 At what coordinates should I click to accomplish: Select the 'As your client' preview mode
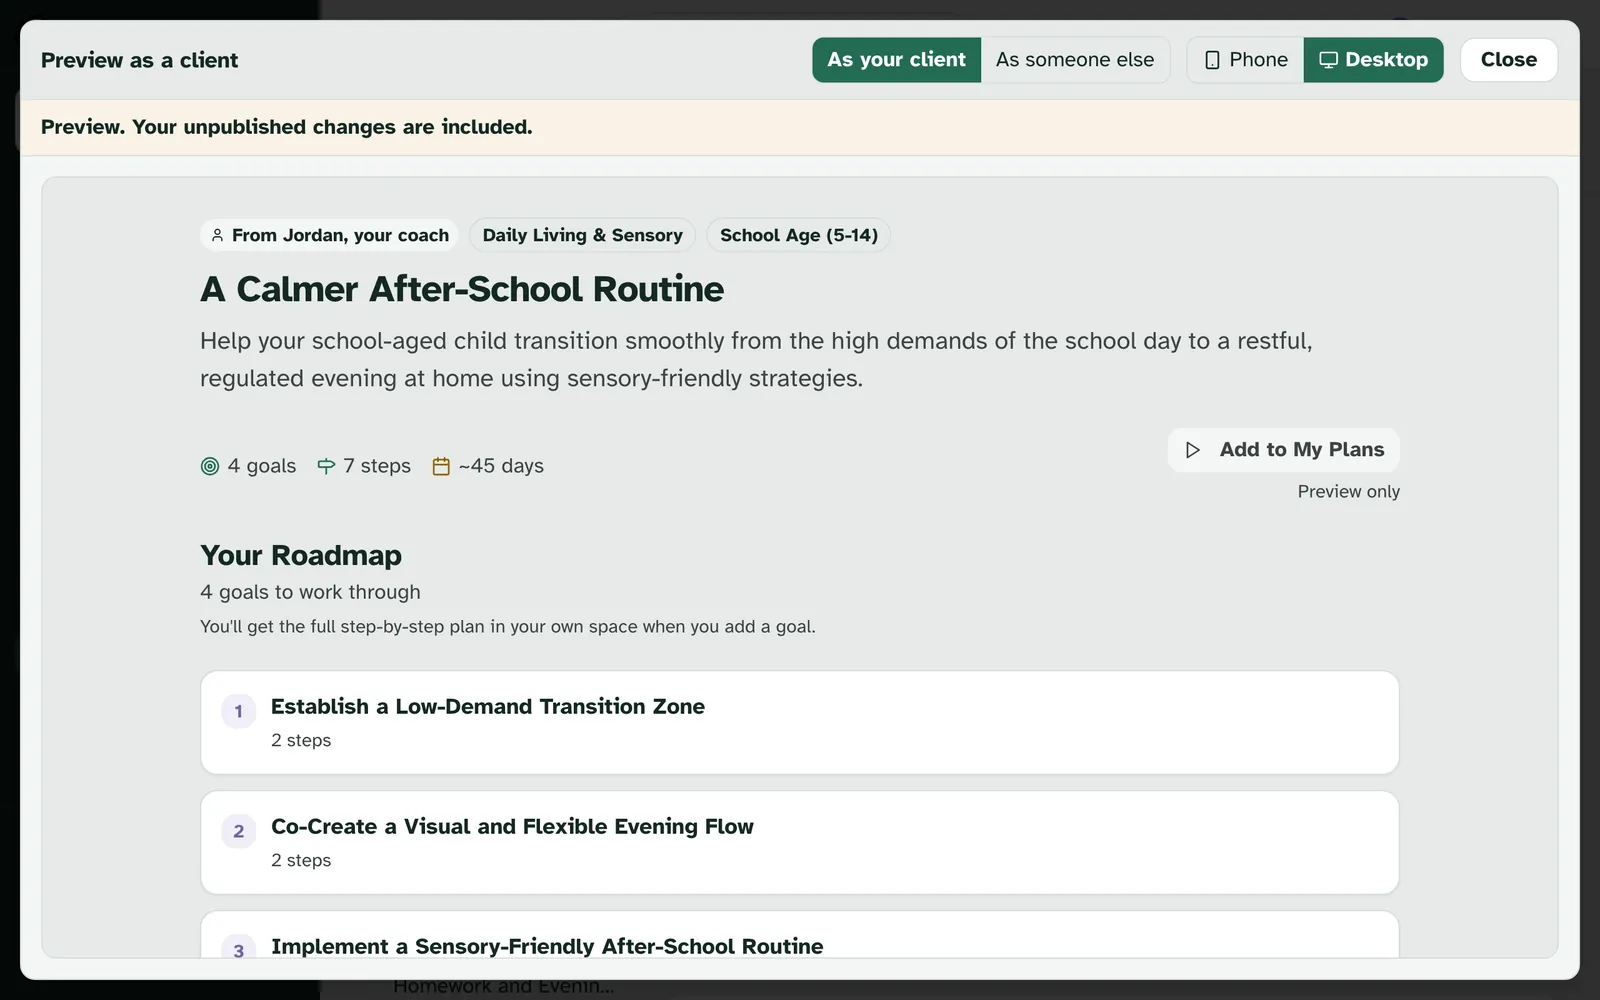(896, 60)
